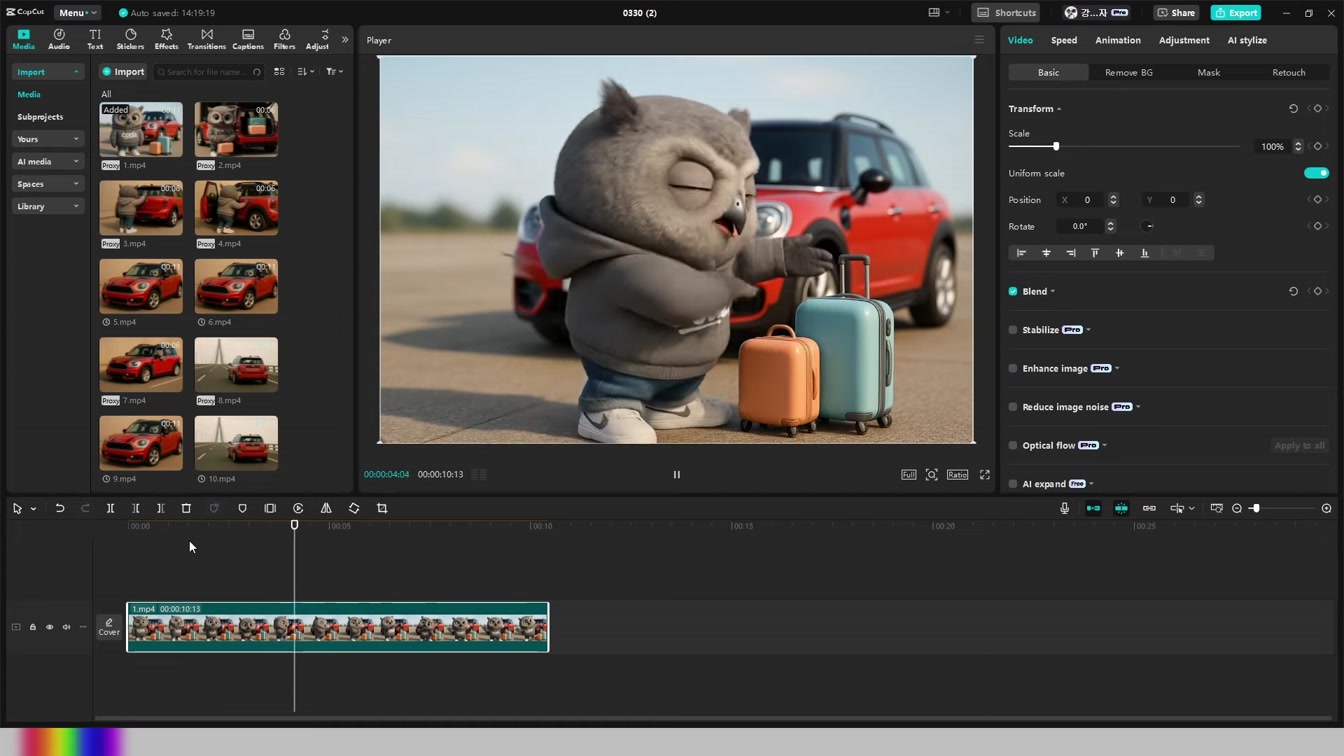Viewport: 1344px width, 756px height.
Task: Click the Share button
Action: pos(1176,13)
